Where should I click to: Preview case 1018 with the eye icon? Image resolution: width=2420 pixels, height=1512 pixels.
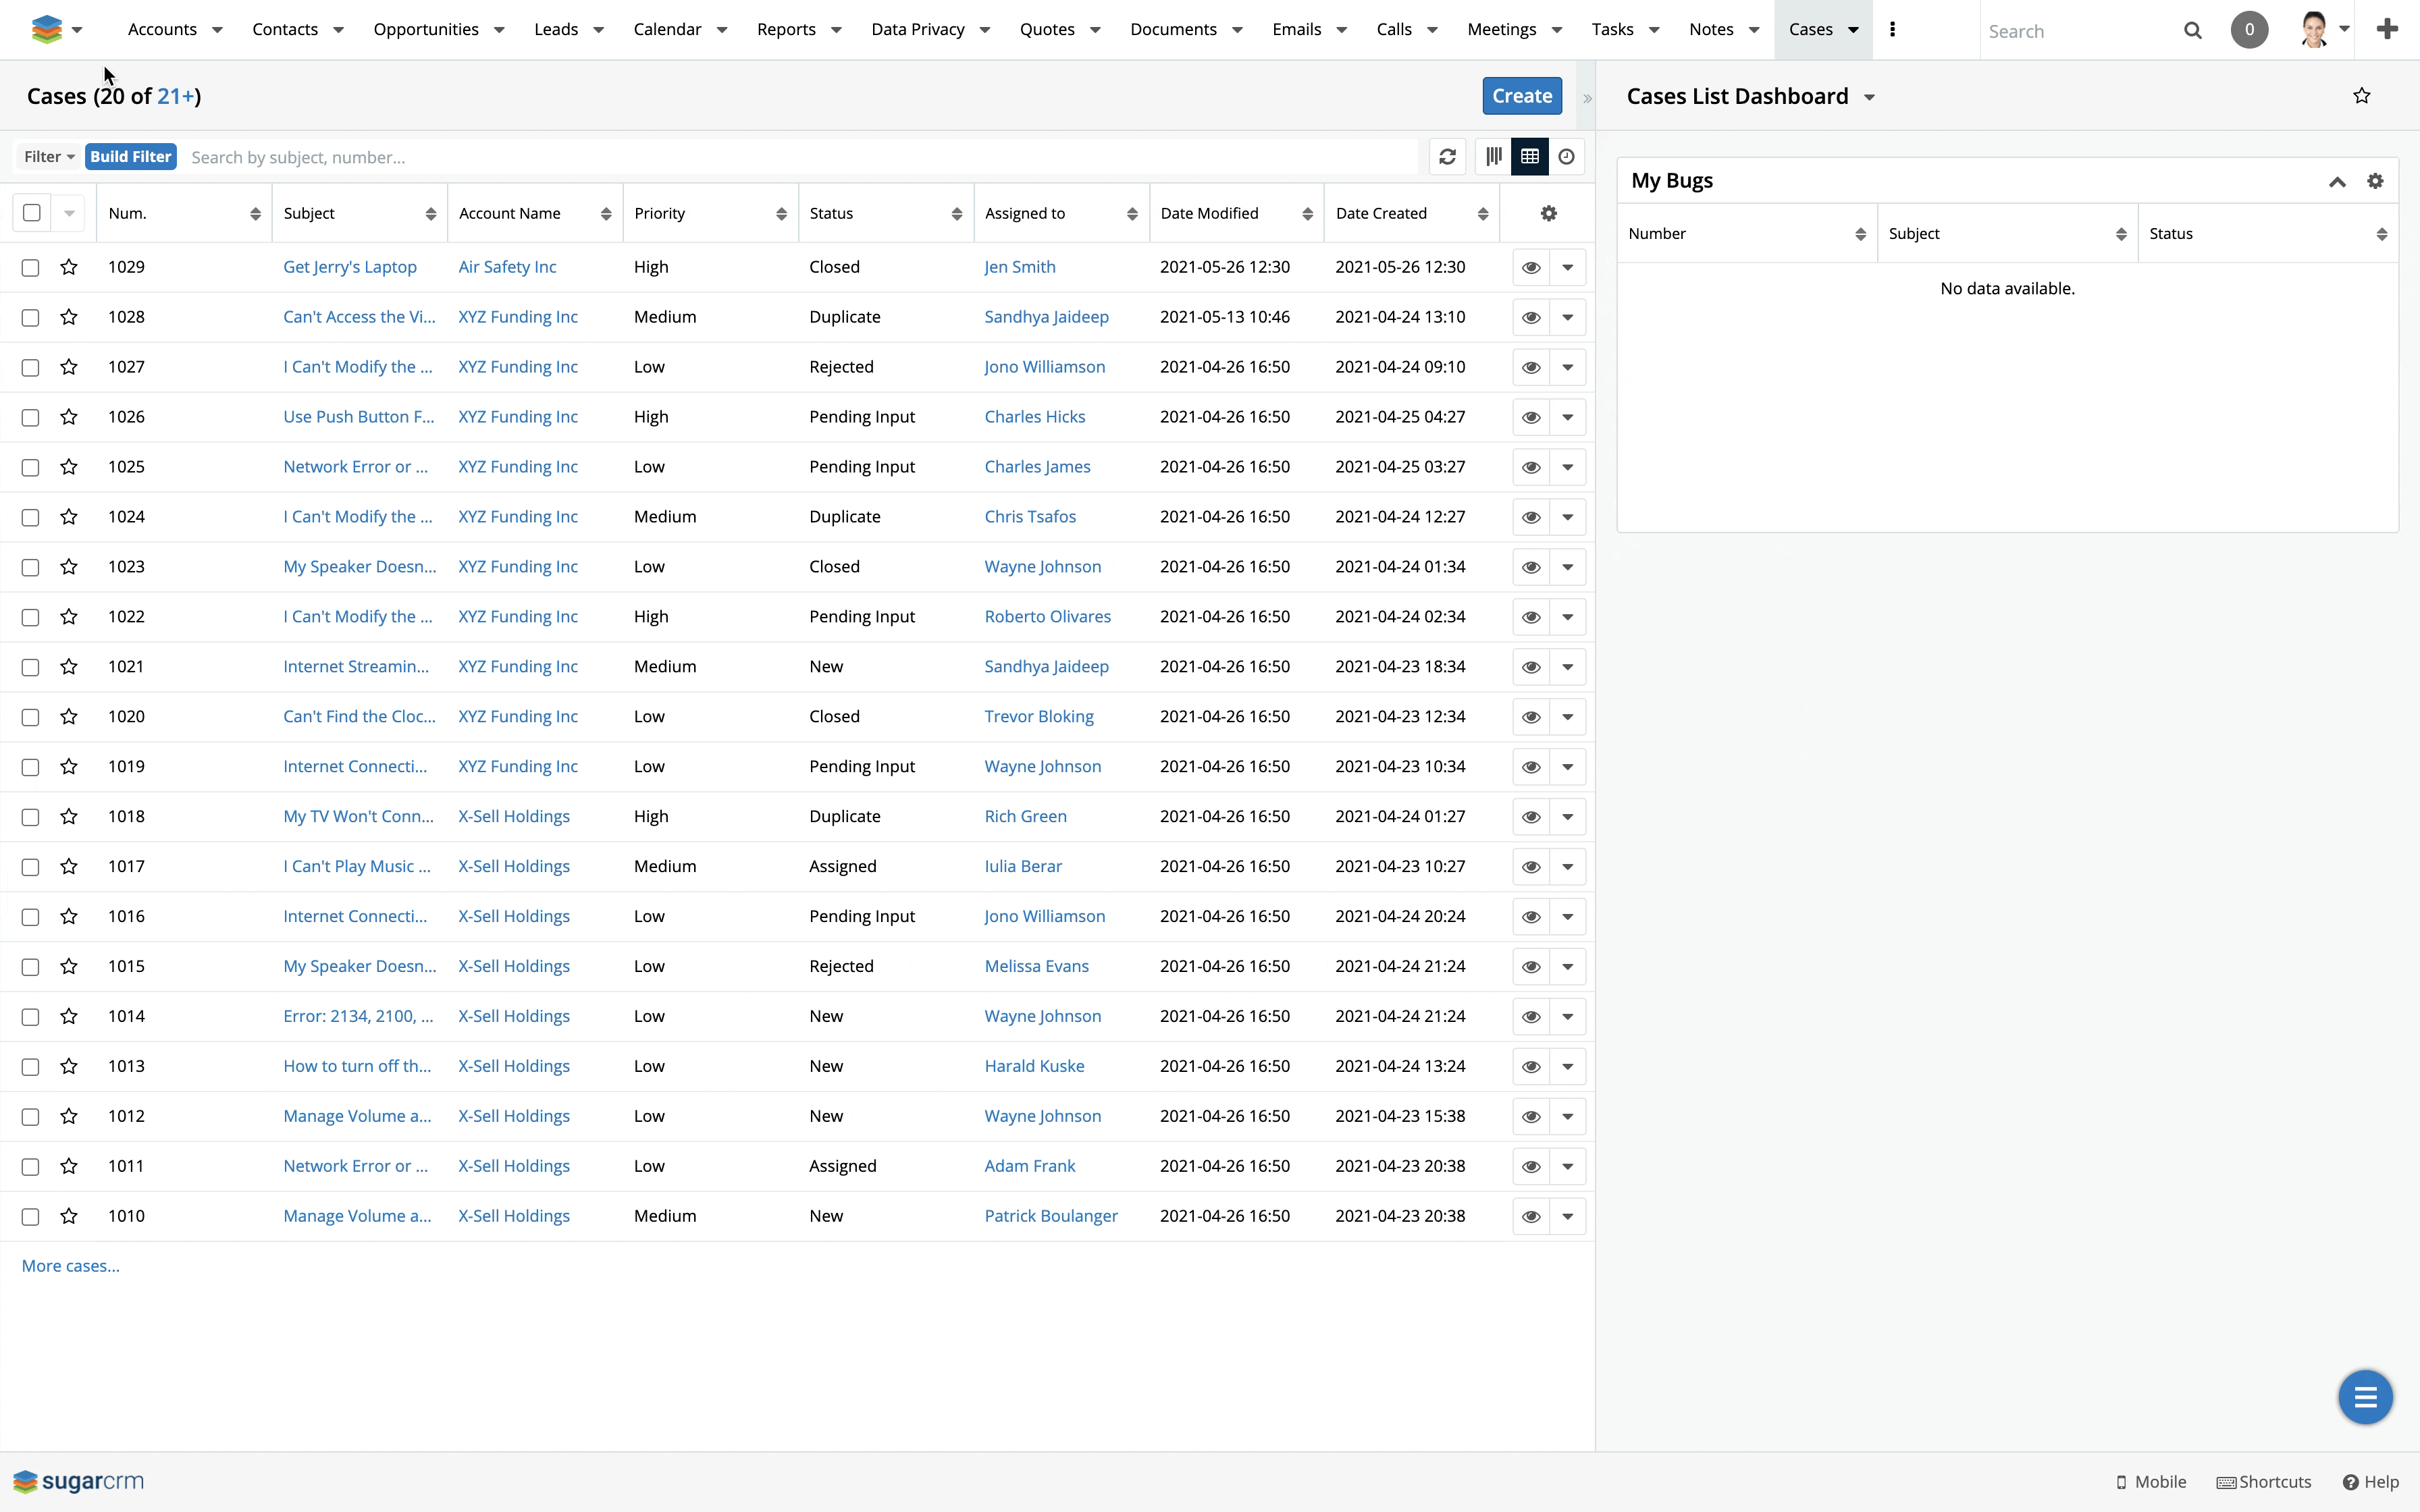click(1530, 817)
